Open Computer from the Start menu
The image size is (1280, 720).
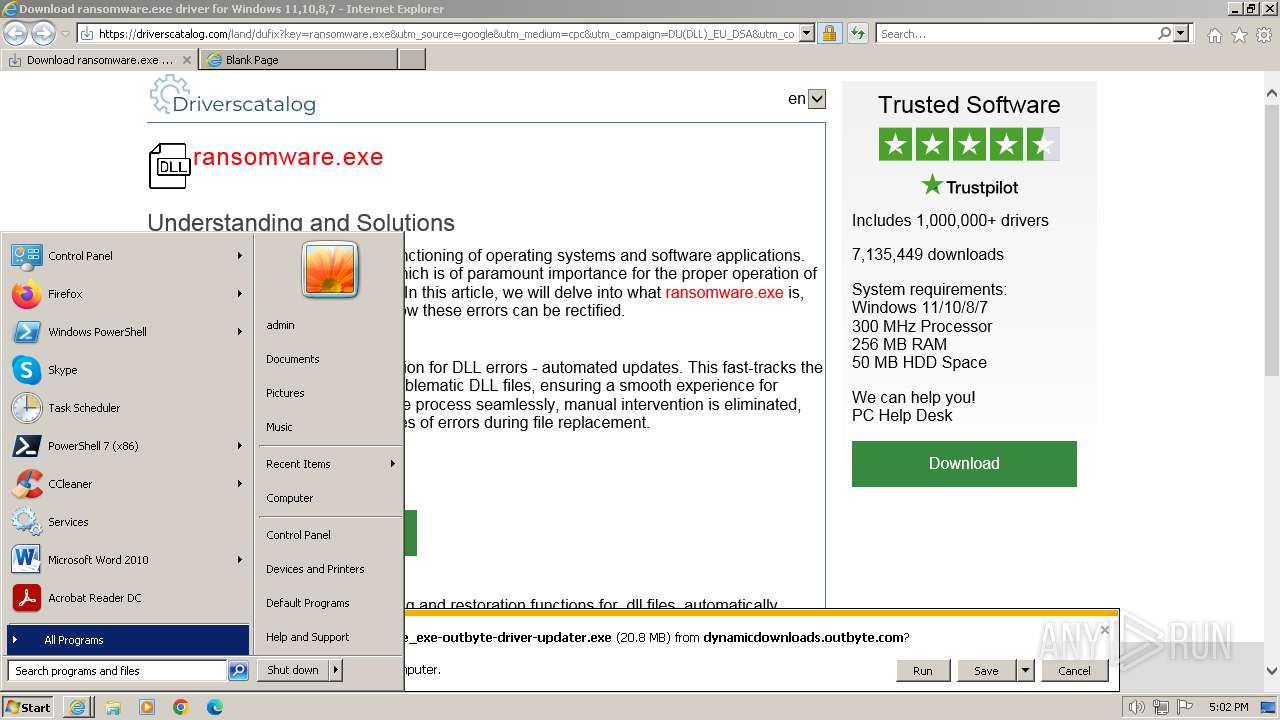pyautogui.click(x=290, y=498)
